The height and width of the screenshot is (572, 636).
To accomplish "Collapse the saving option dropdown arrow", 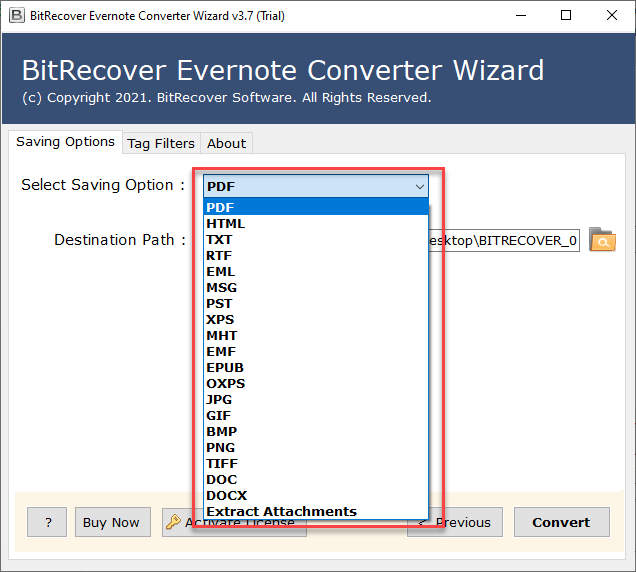I will click(x=420, y=187).
